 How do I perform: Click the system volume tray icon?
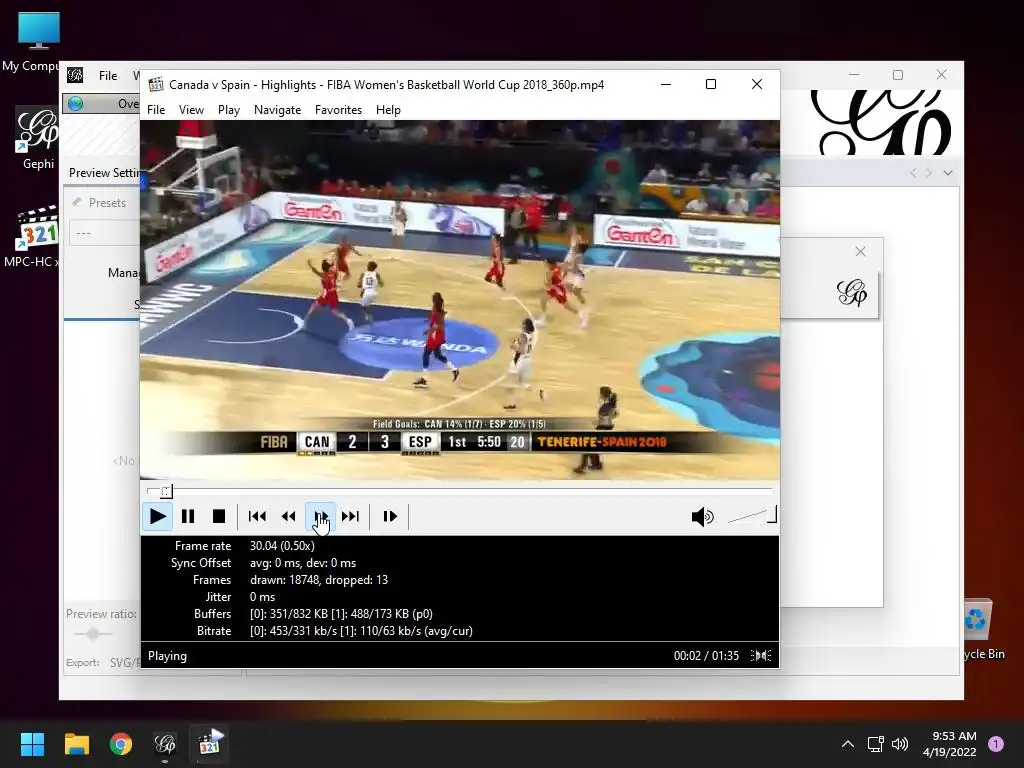900,744
